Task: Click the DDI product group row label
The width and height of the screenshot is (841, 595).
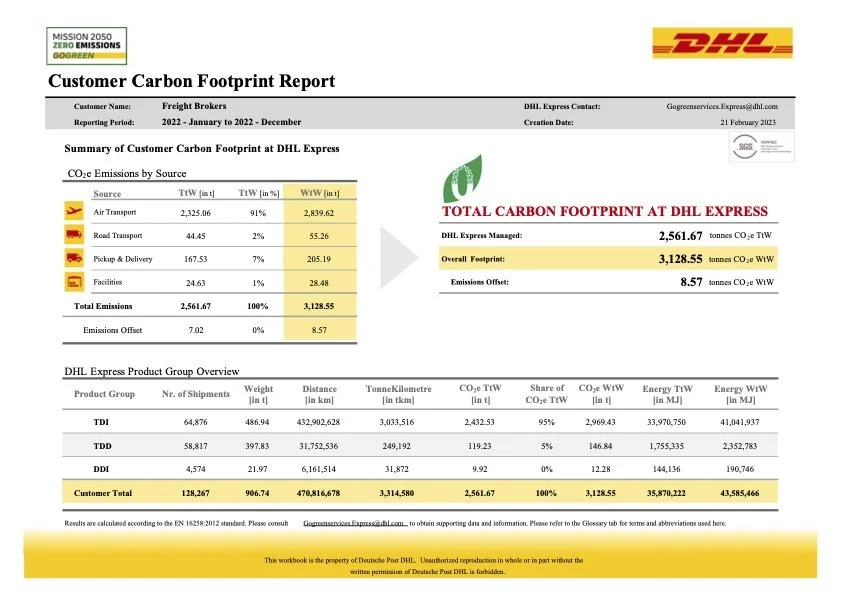Action: pyautogui.click(x=101, y=469)
